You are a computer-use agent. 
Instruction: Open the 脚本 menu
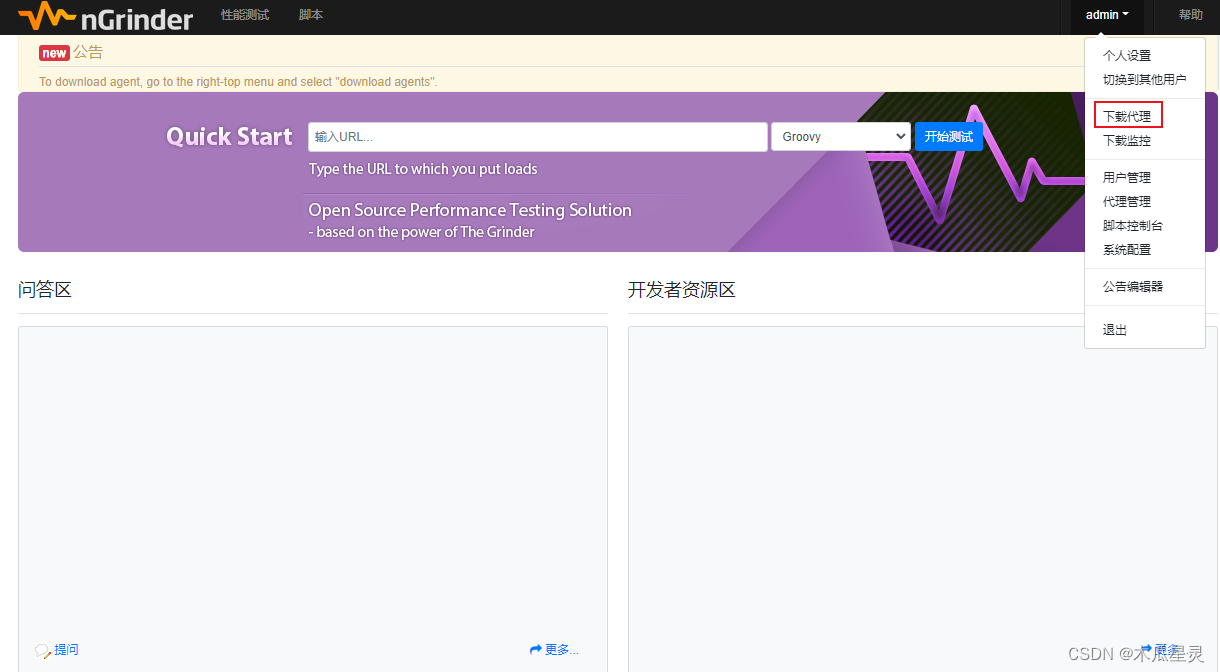coord(310,15)
